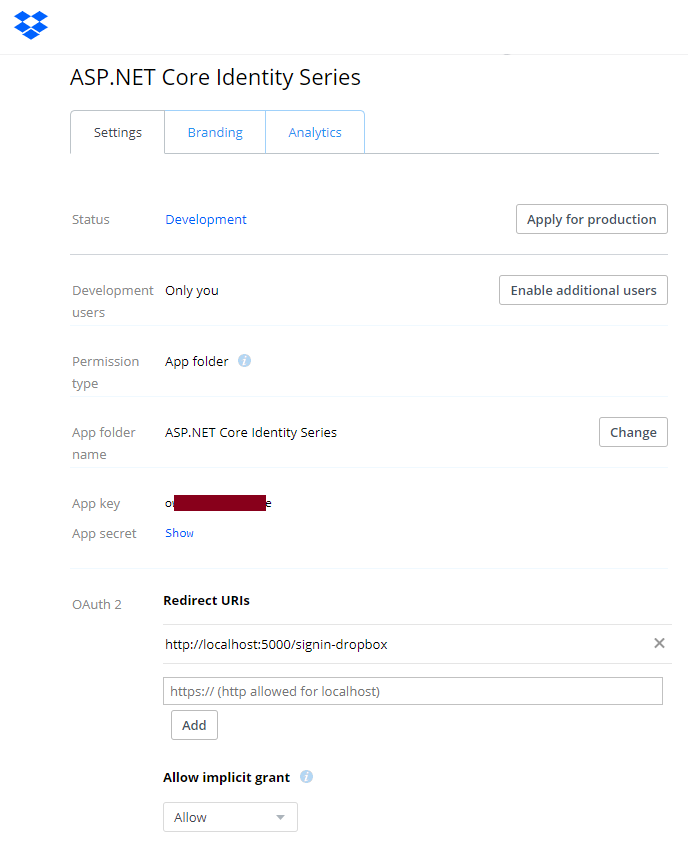The width and height of the screenshot is (688, 842).
Task: Click the Only you development users text
Action: pos(192,290)
